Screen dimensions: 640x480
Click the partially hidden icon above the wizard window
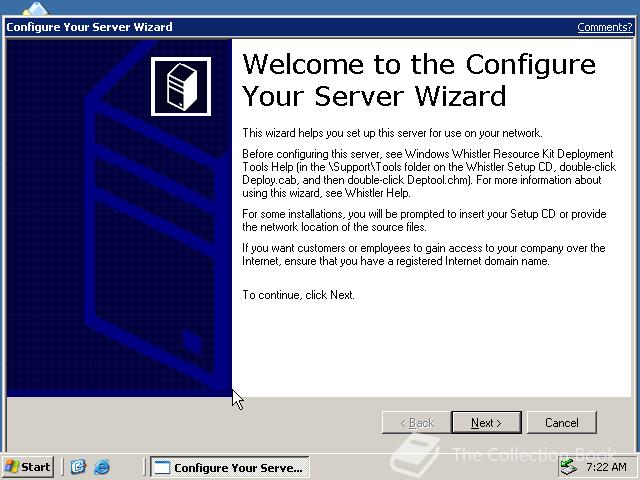(35, 9)
